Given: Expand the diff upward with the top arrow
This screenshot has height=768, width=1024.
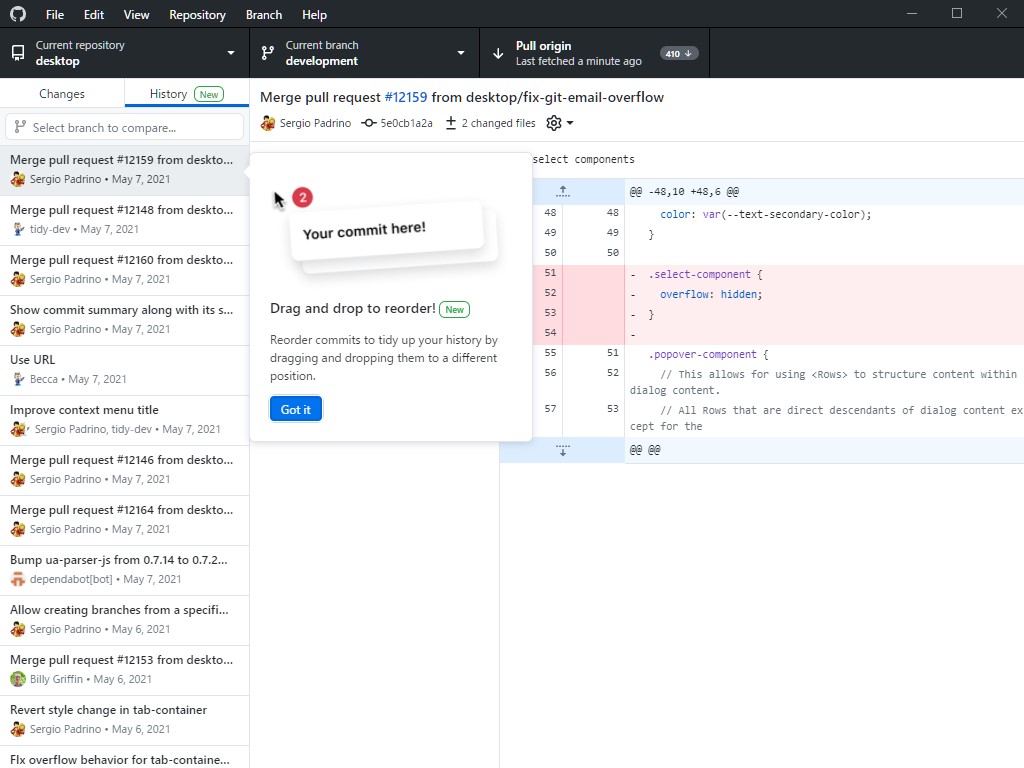Looking at the screenshot, I should [562, 191].
